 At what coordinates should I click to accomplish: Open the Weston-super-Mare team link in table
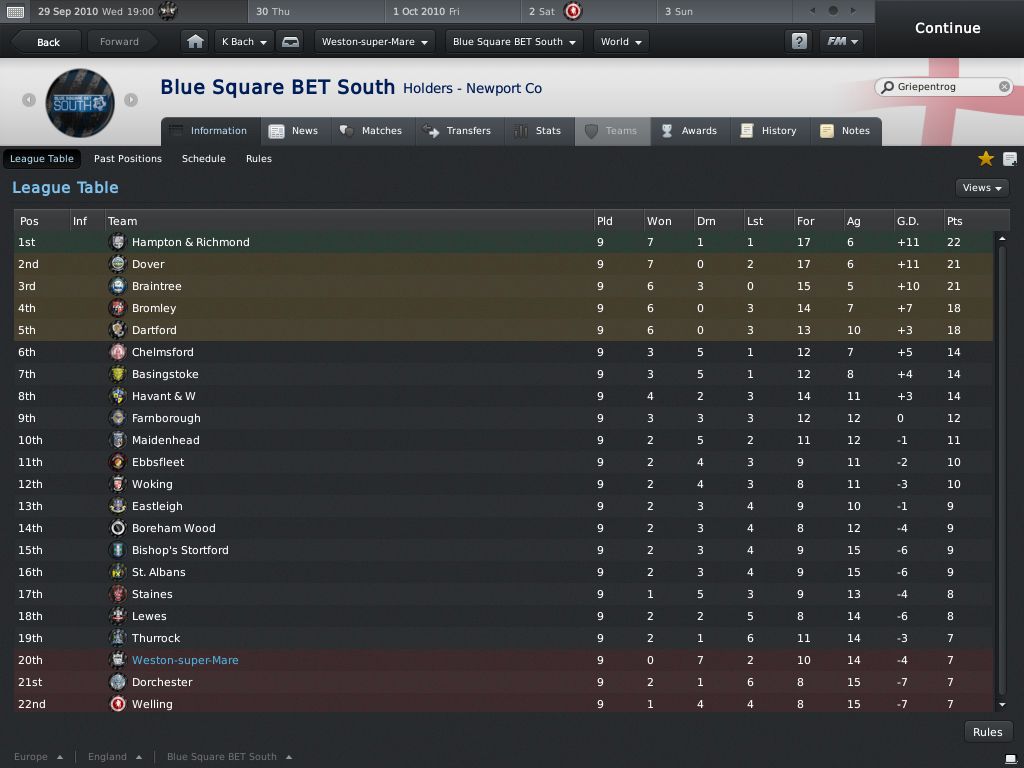pyautogui.click(x=185, y=660)
